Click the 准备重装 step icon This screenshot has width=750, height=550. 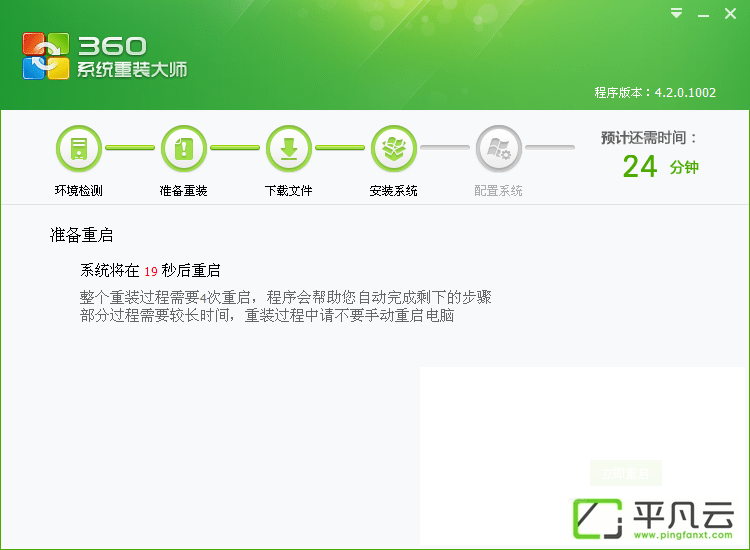point(184,149)
